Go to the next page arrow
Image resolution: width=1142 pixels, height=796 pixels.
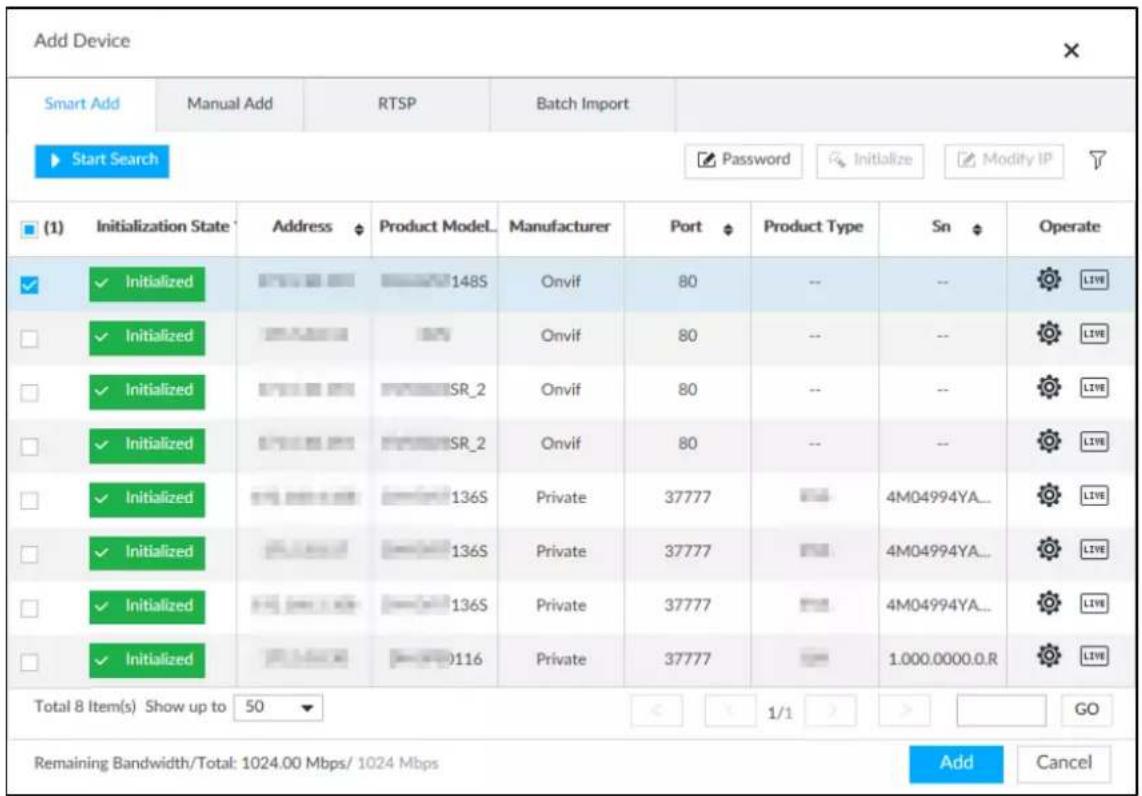pyautogui.click(x=831, y=710)
